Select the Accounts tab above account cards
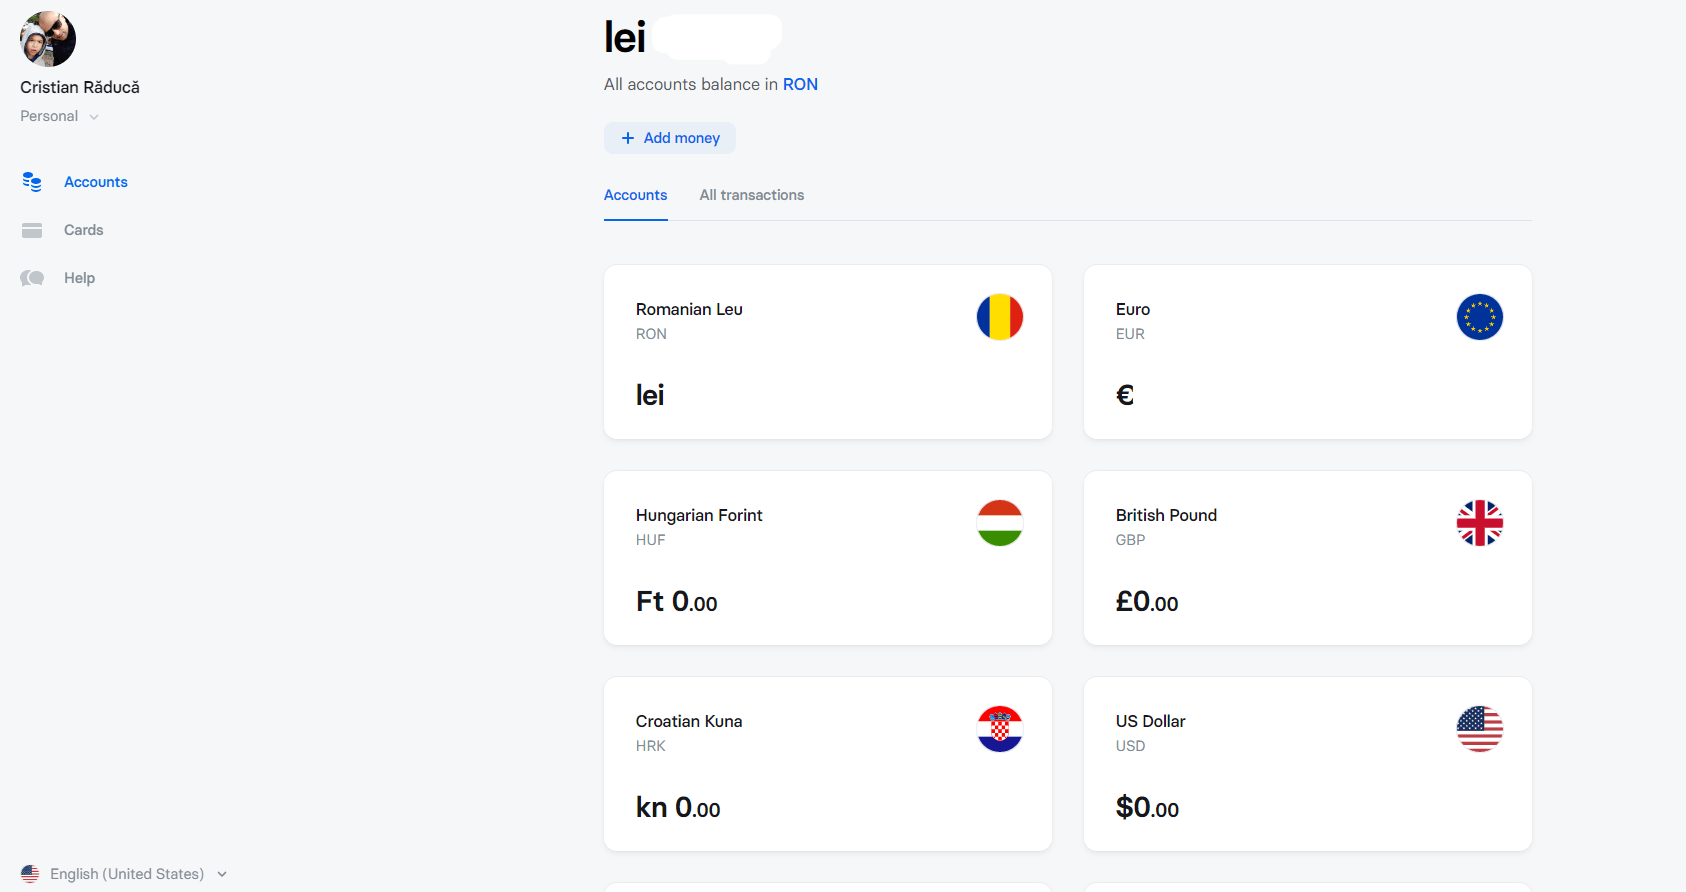The image size is (1686, 892). tap(636, 195)
